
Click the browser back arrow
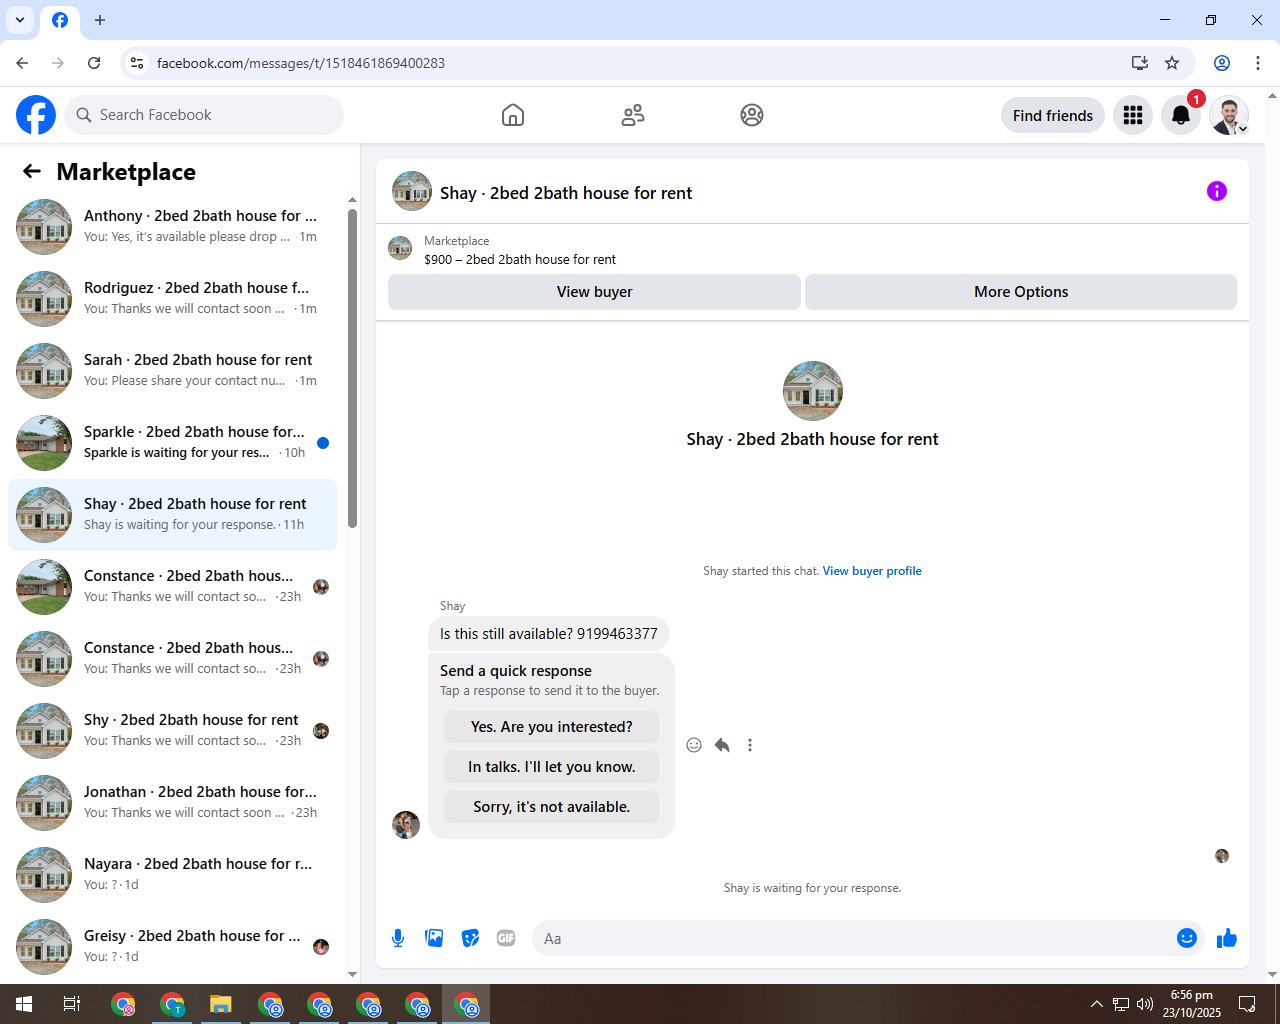point(22,63)
